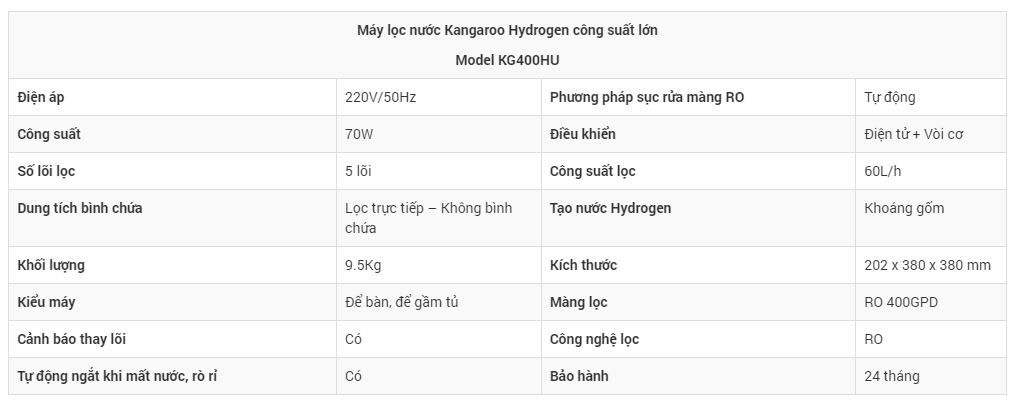
Task: Click the 'Dung tích bình chứa' label
Action: pyautogui.click(x=80, y=208)
